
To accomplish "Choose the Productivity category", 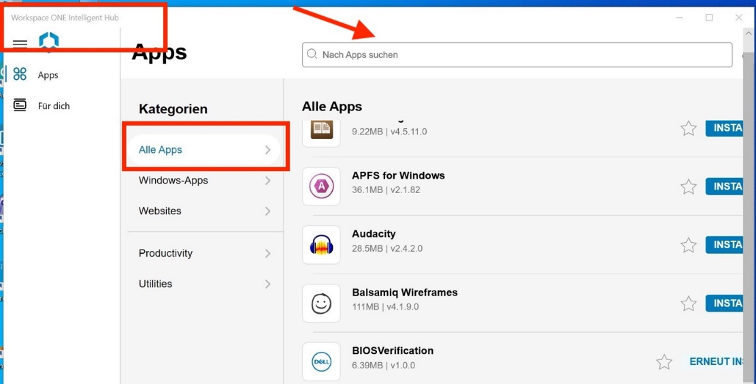I will tap(205, 253).
